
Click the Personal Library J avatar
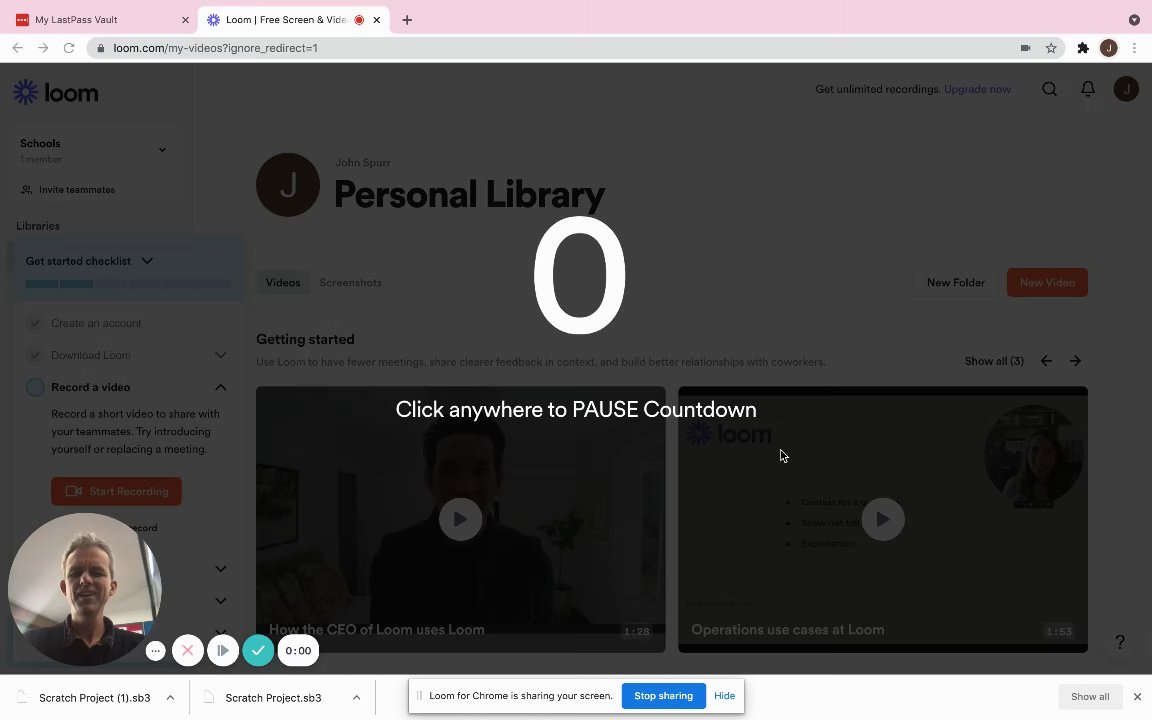pyautogui.click(x=288, y=184)
